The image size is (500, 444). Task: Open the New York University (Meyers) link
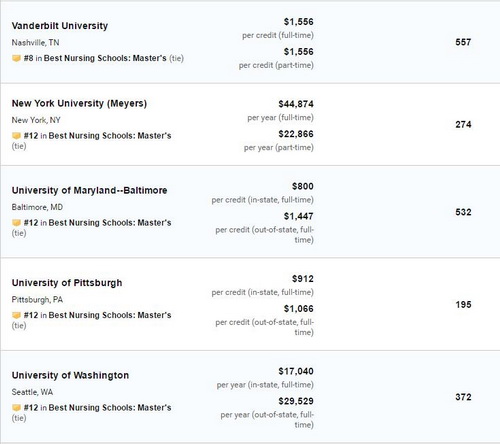[79, 103]
